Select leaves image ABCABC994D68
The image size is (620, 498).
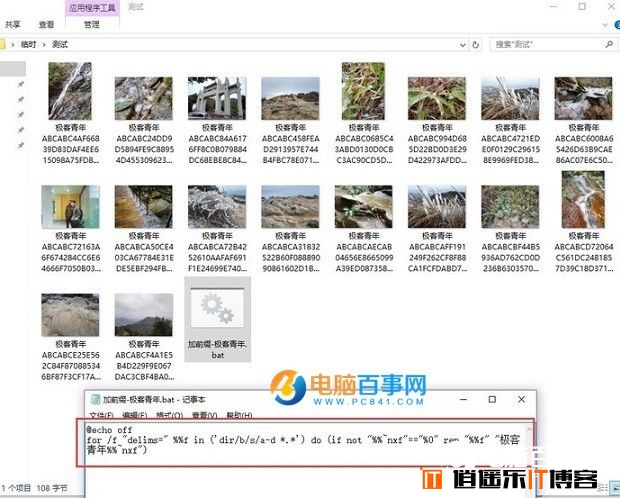[437, 98]
